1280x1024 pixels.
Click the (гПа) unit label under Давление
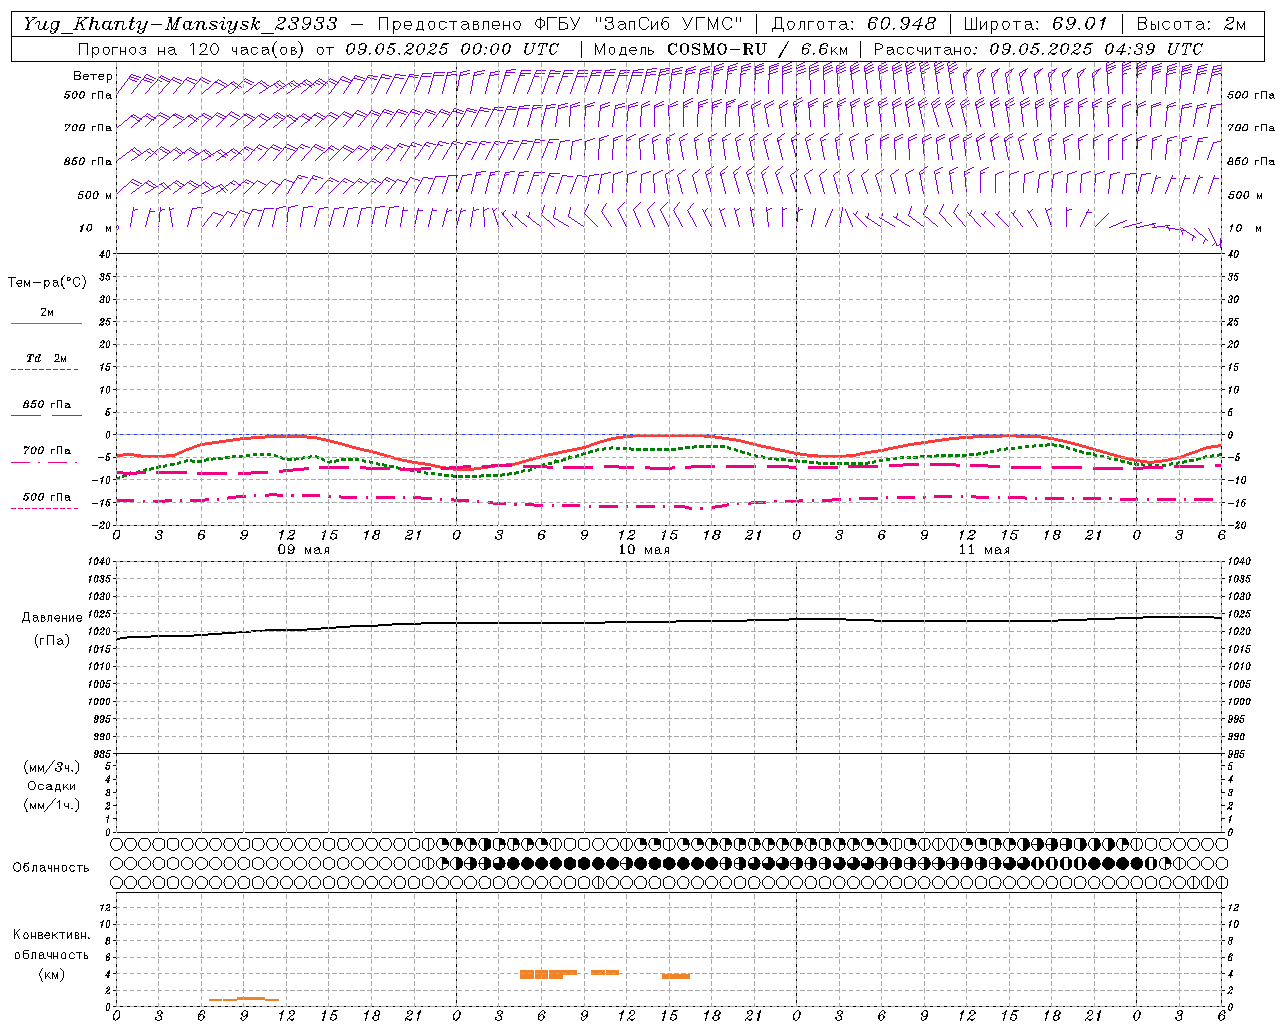[51, 641]
